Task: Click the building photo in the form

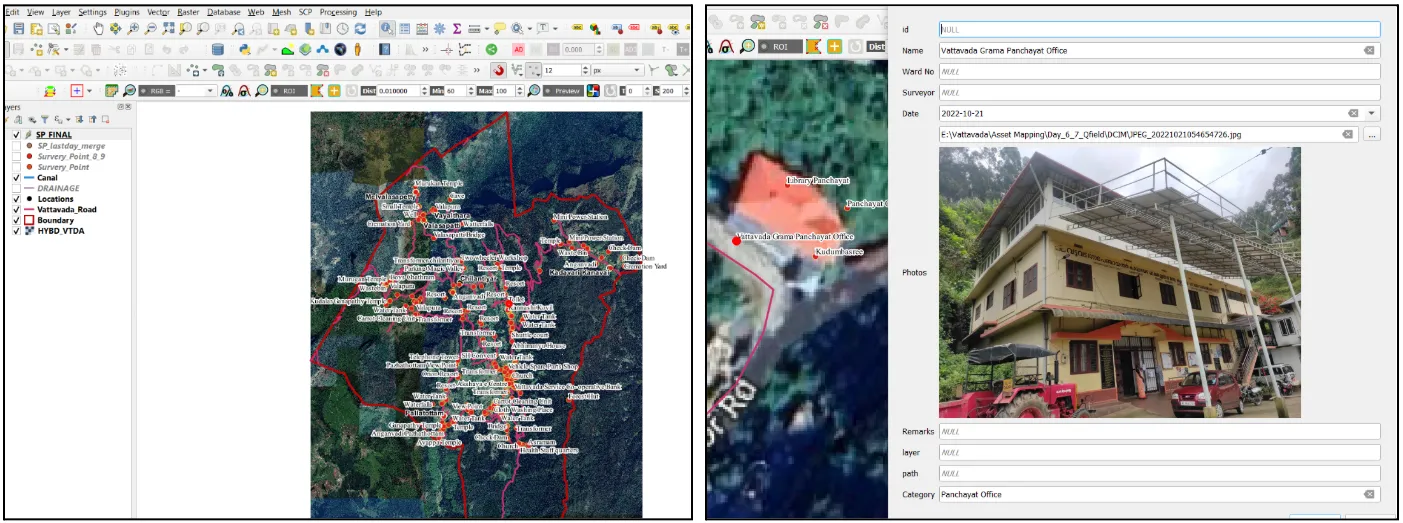Action: 1120,282
